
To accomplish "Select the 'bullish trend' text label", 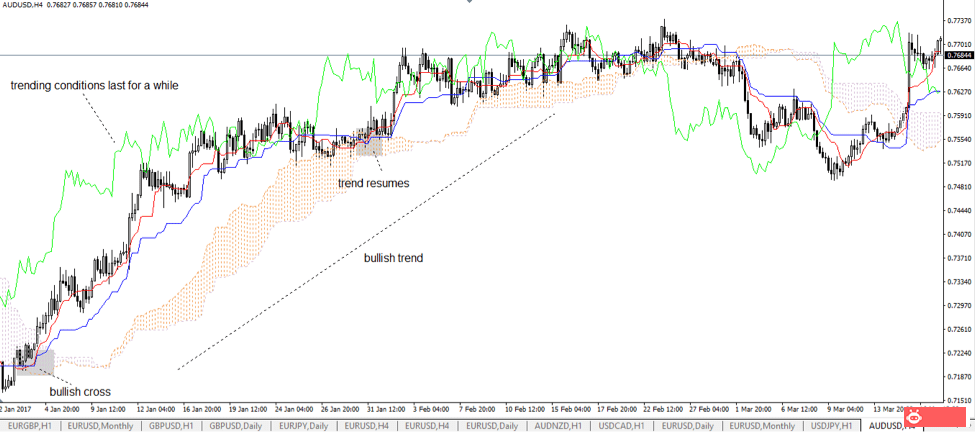I will click(x=394, y=257).
